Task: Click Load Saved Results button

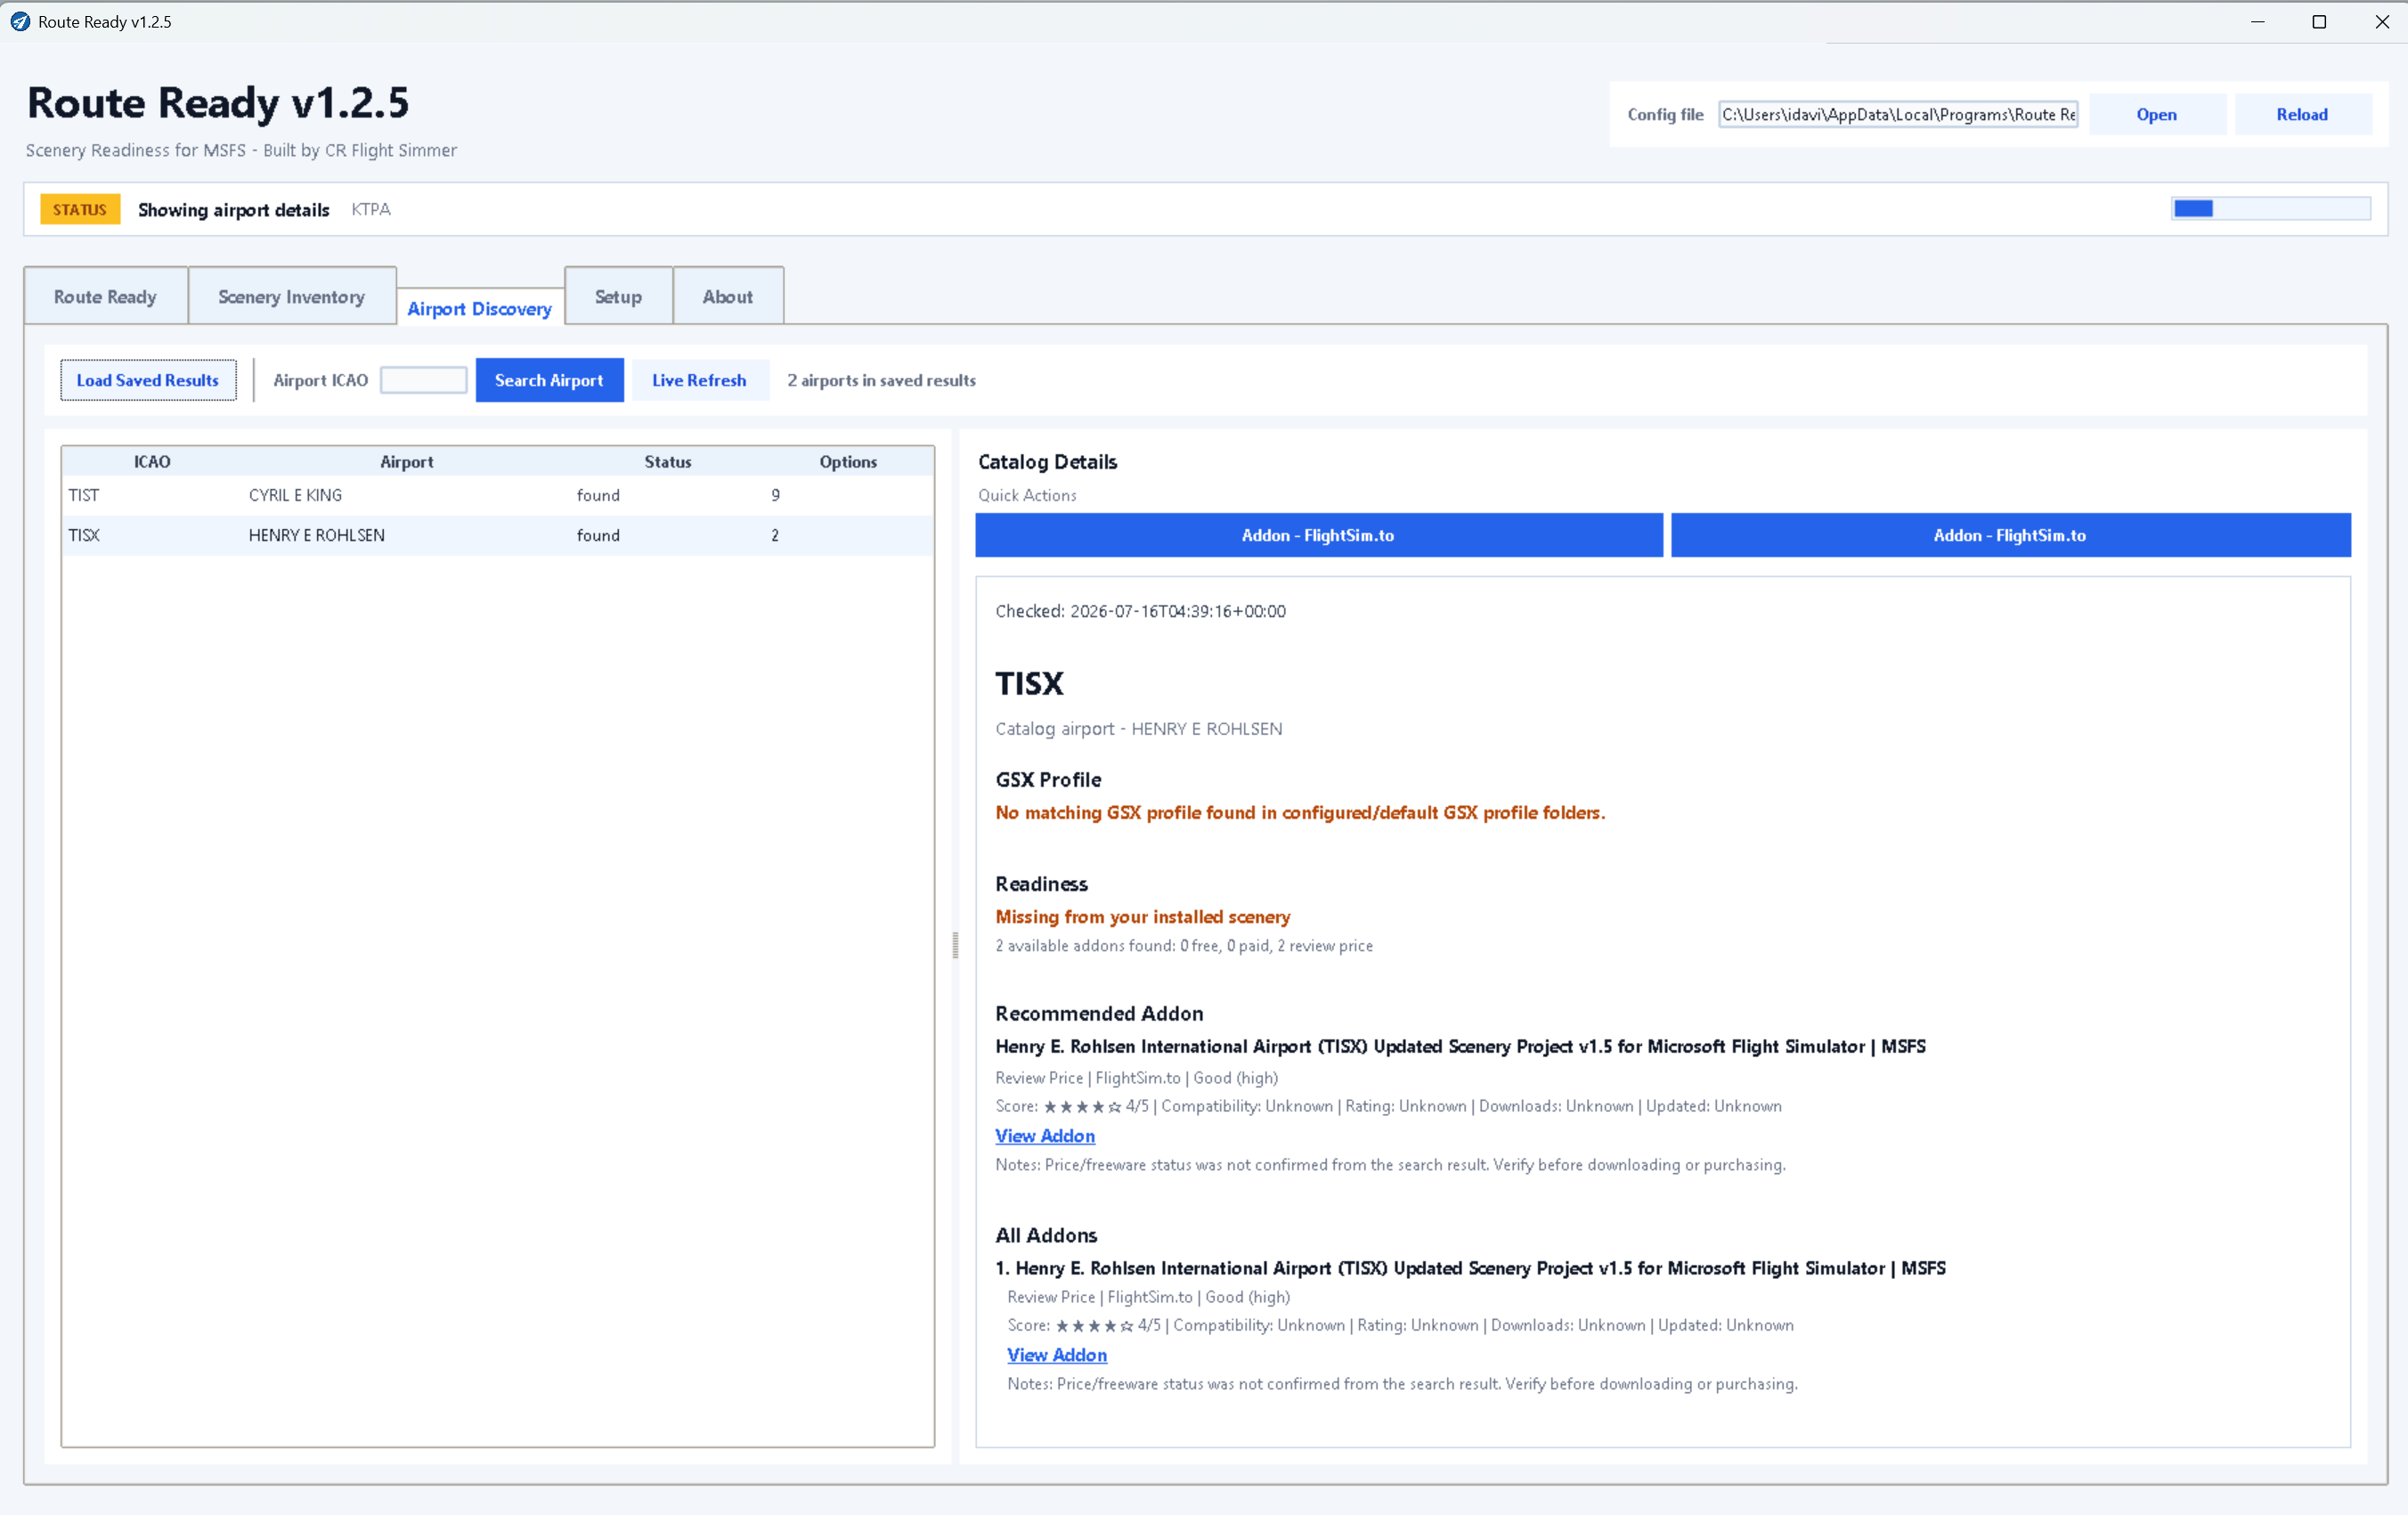Action: click(148, 380)
